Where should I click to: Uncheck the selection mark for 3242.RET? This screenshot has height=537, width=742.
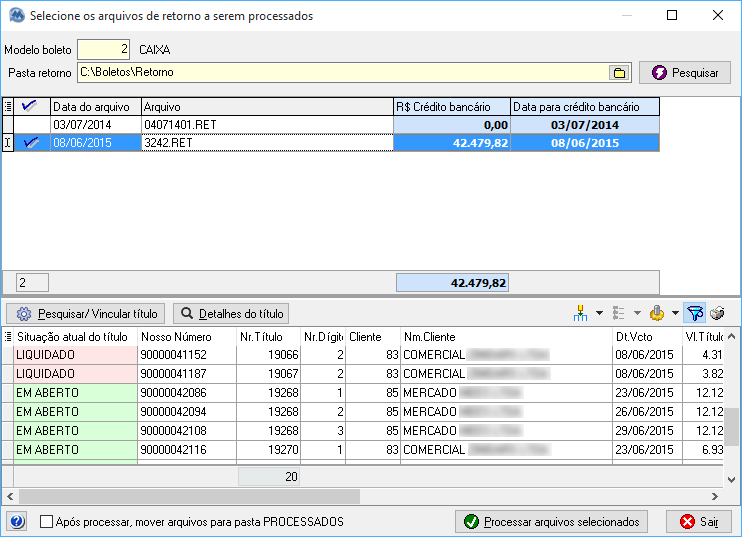32,143
